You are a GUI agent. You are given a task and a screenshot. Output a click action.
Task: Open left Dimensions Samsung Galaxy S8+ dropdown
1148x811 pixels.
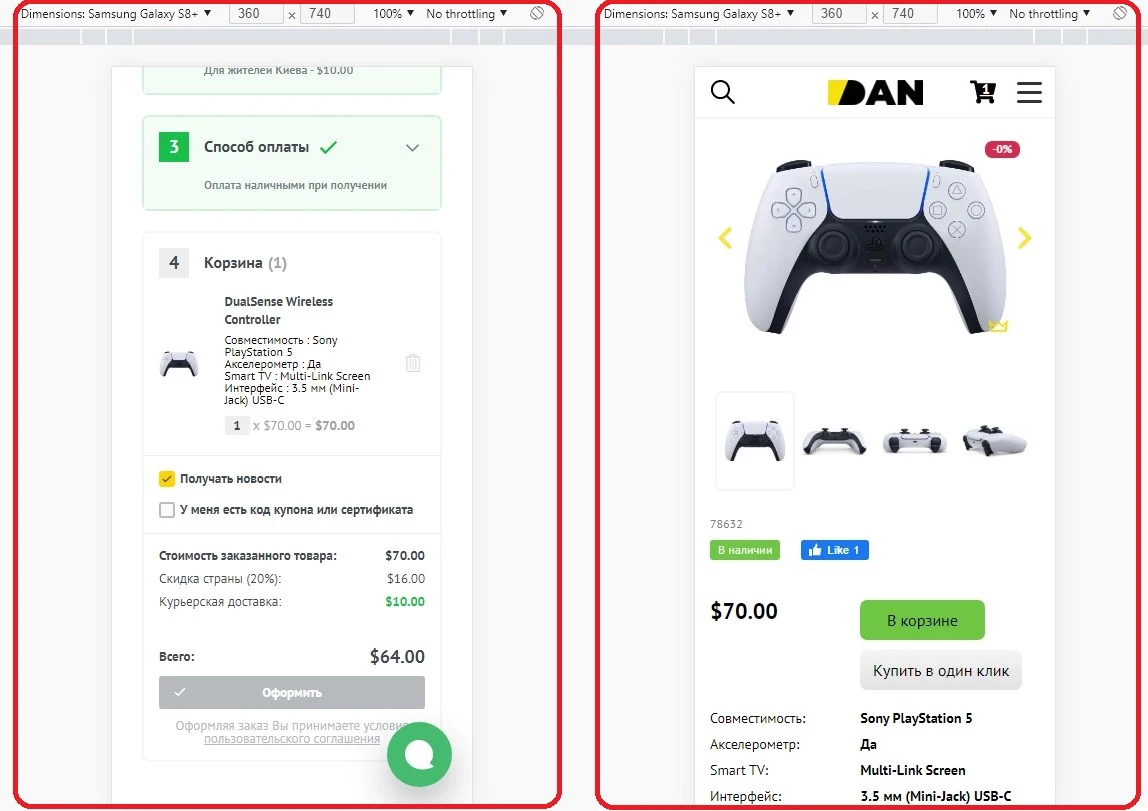coord(116,13)
